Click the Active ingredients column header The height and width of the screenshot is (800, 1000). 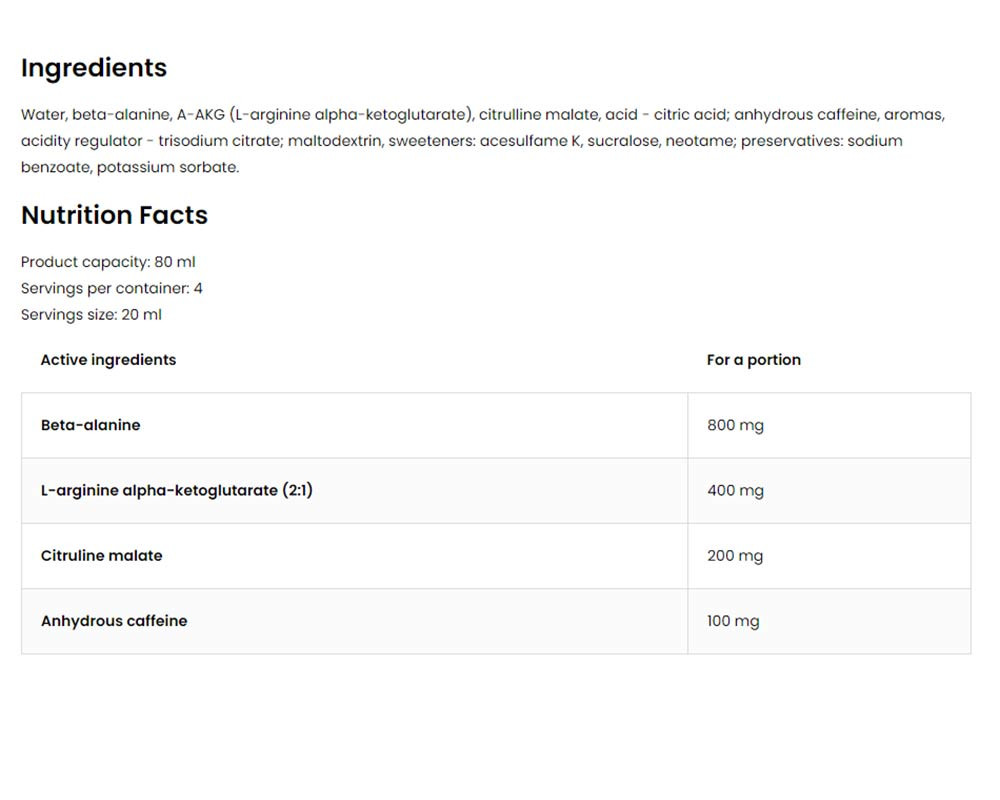pyautogui.click(x=108, y=360)
